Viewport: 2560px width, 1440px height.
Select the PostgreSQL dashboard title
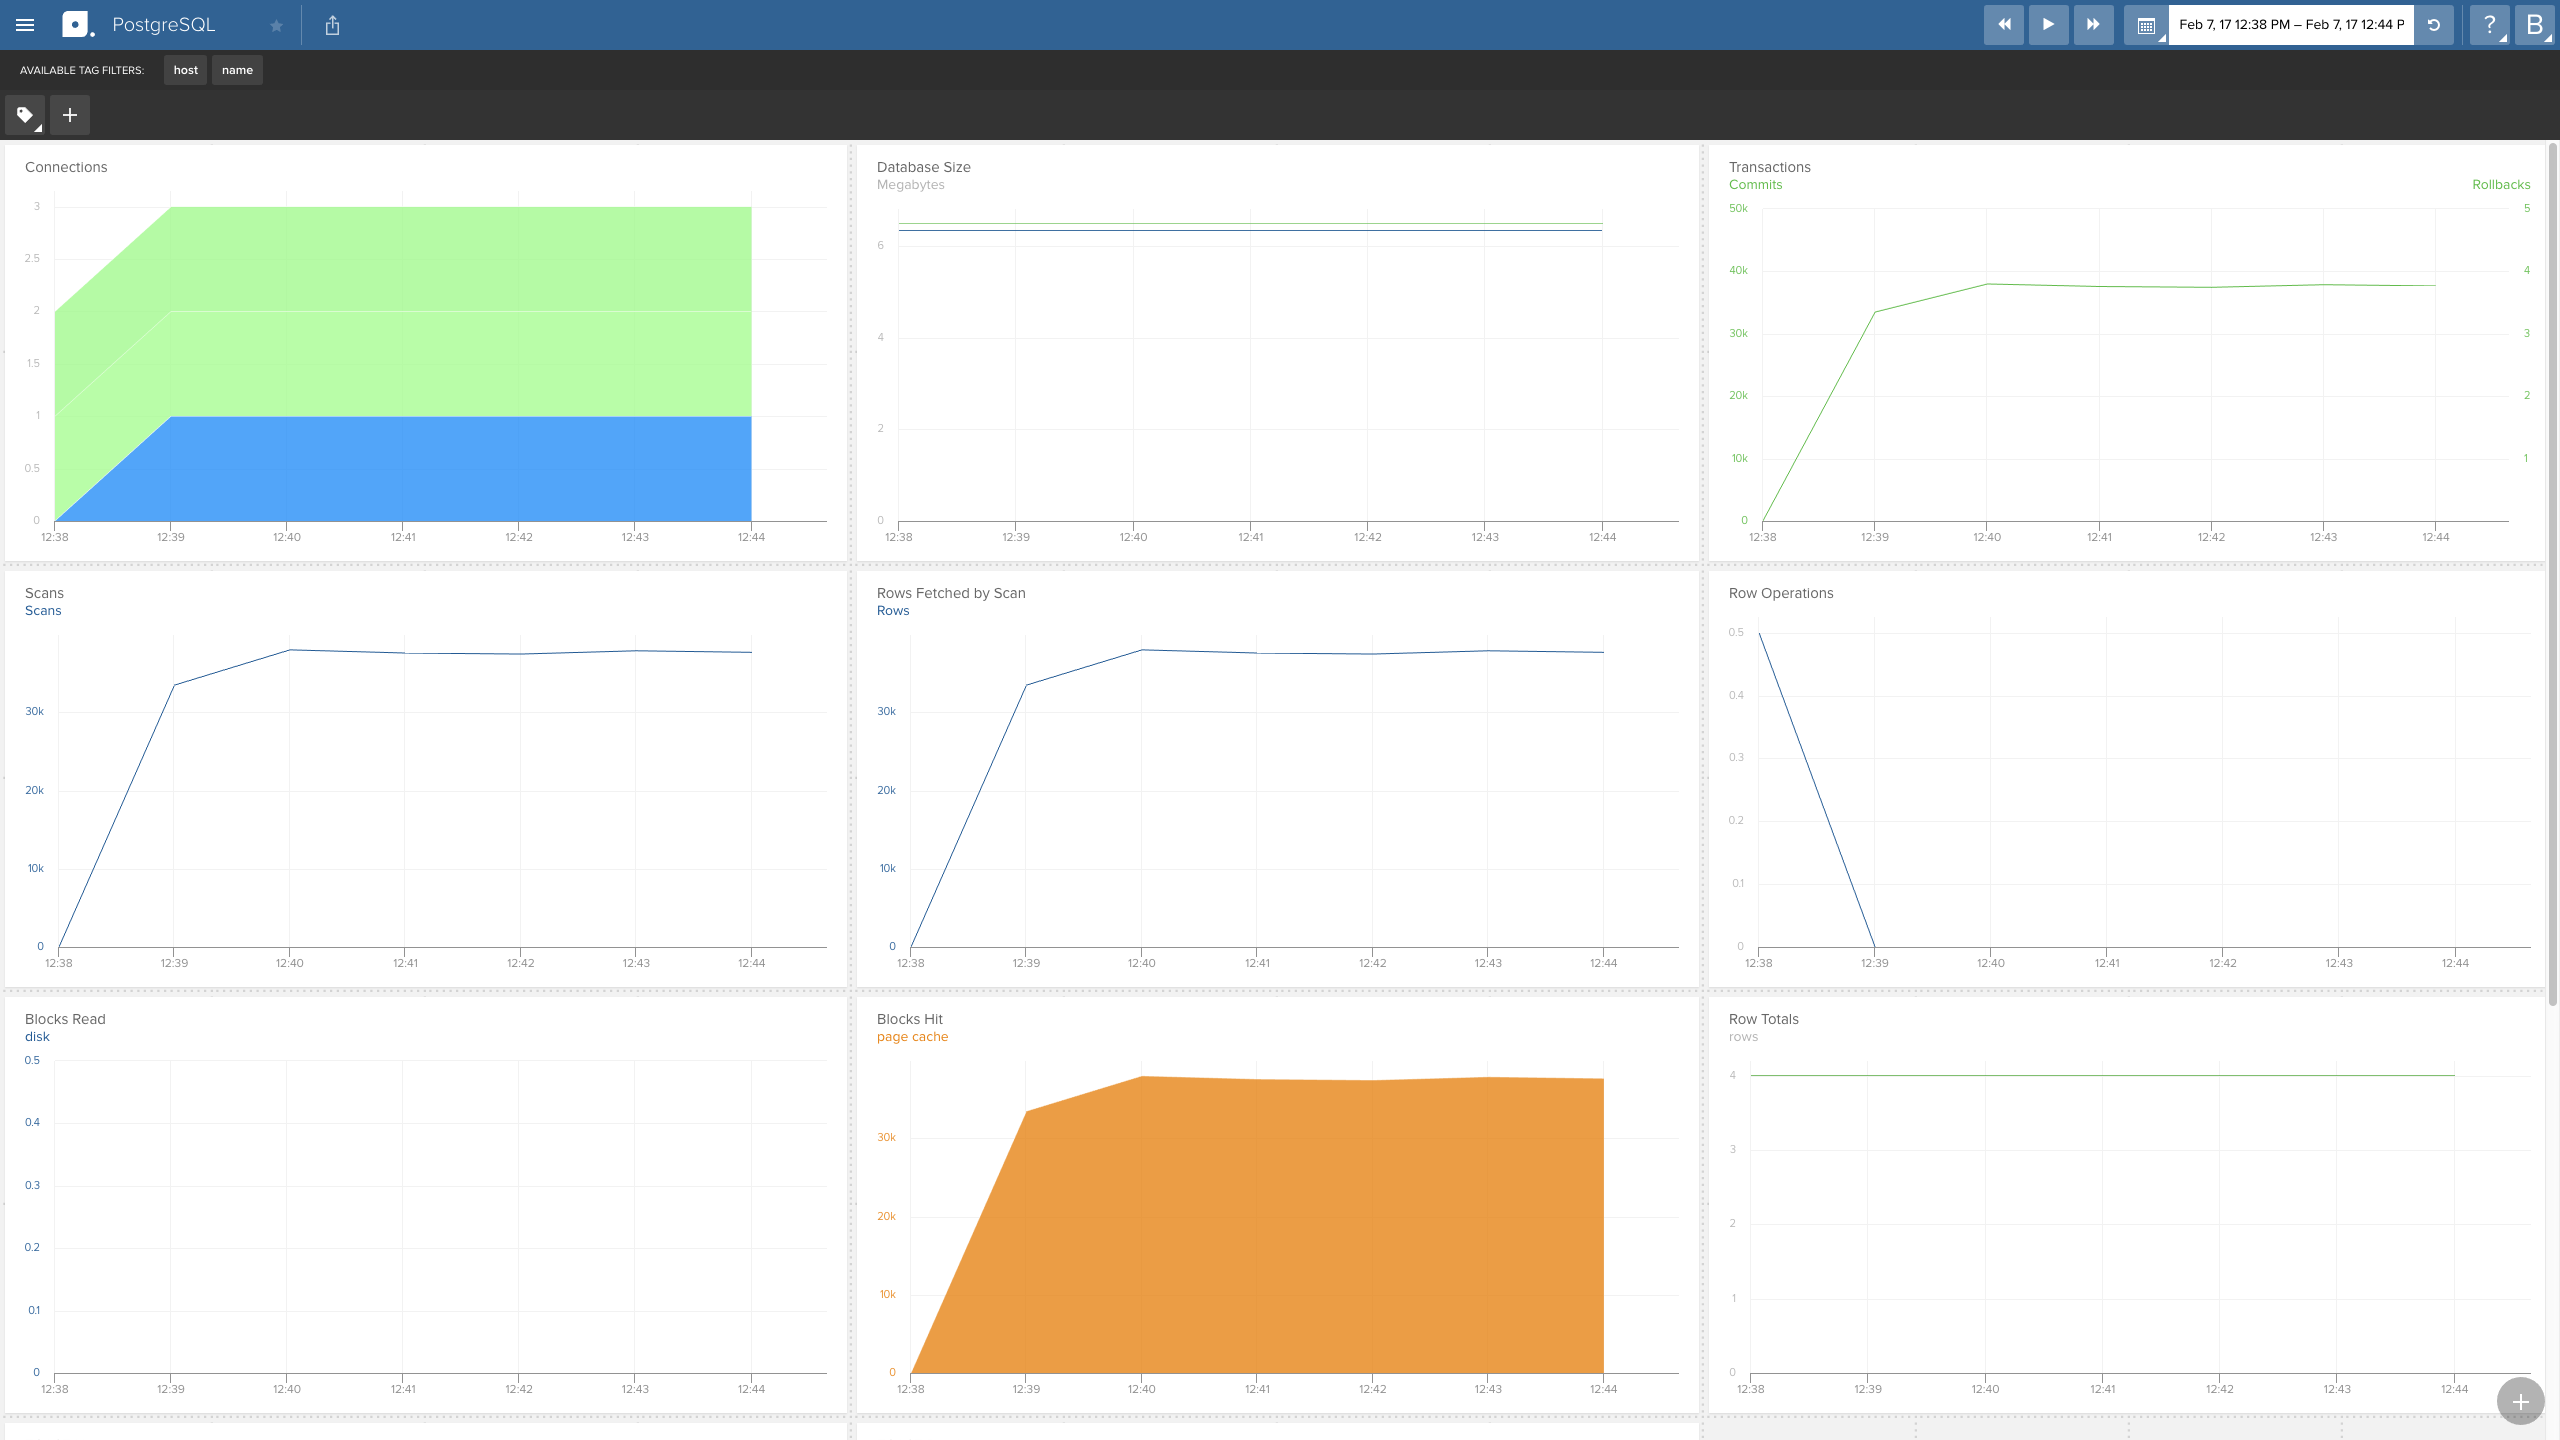pyautogui.click(x=164, y=25)
